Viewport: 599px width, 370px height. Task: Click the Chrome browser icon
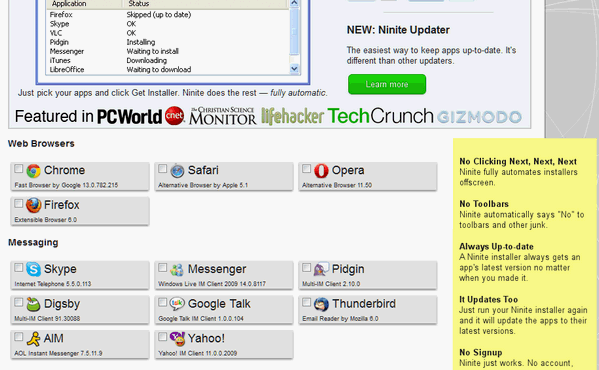33,171
